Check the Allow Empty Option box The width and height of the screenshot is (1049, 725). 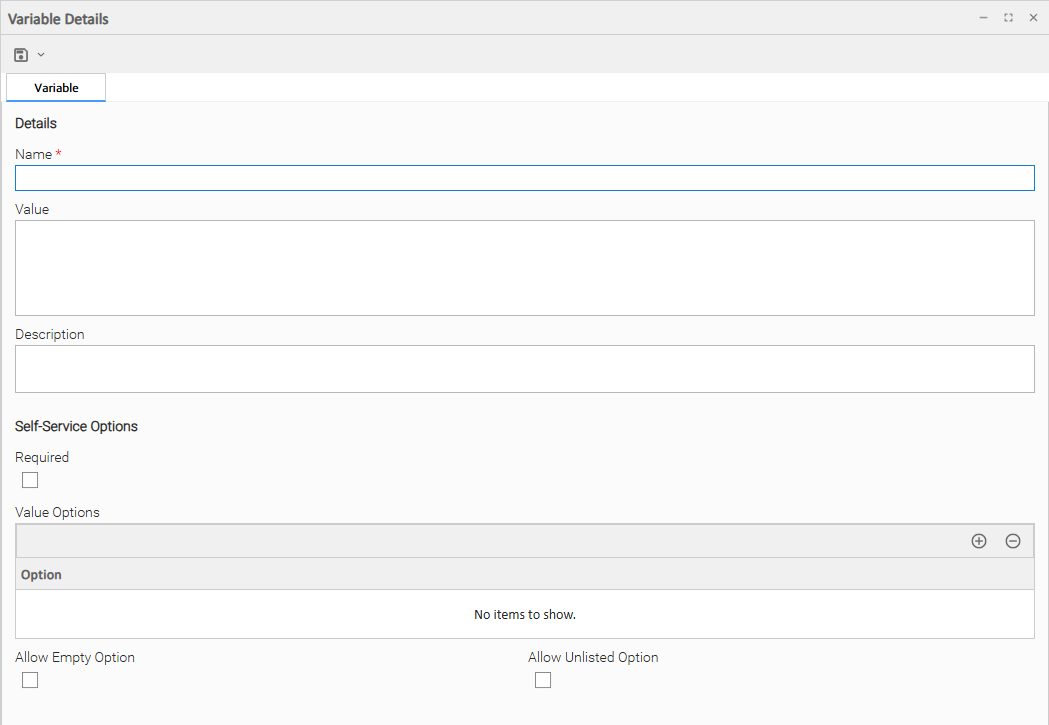pyautogui.click(x=30, y=680)
